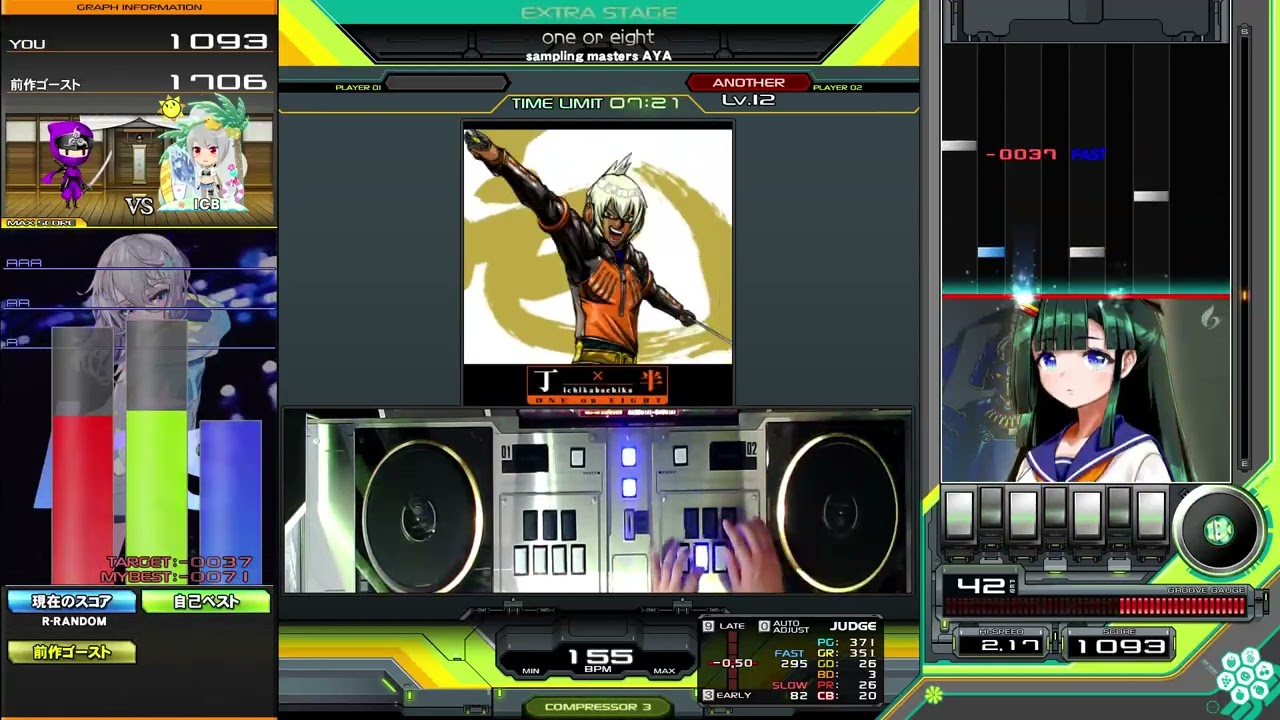Click the MIN BPM label

coord(531,671)
